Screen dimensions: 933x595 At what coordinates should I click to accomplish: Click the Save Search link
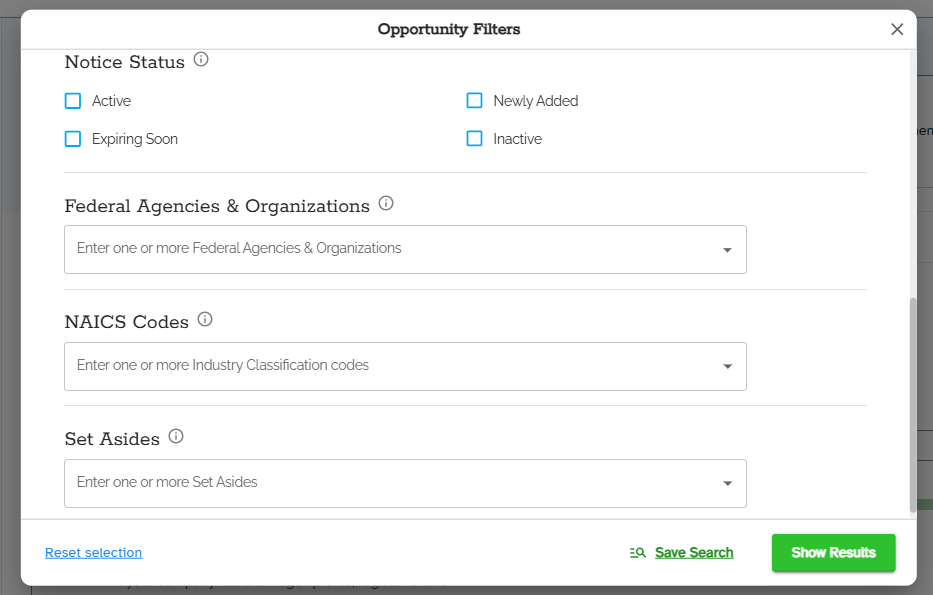[x=694, y=553]
